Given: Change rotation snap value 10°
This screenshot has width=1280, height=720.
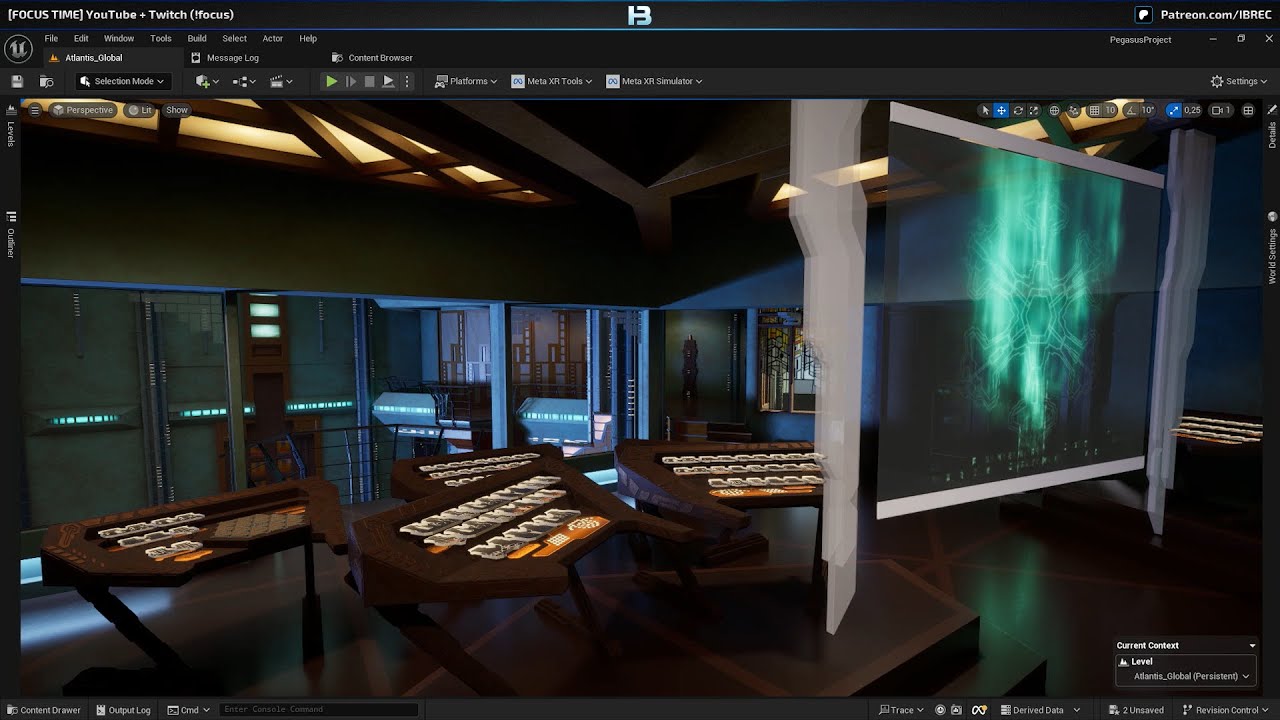Looking at the screenshot, I should pos(1148,110).
